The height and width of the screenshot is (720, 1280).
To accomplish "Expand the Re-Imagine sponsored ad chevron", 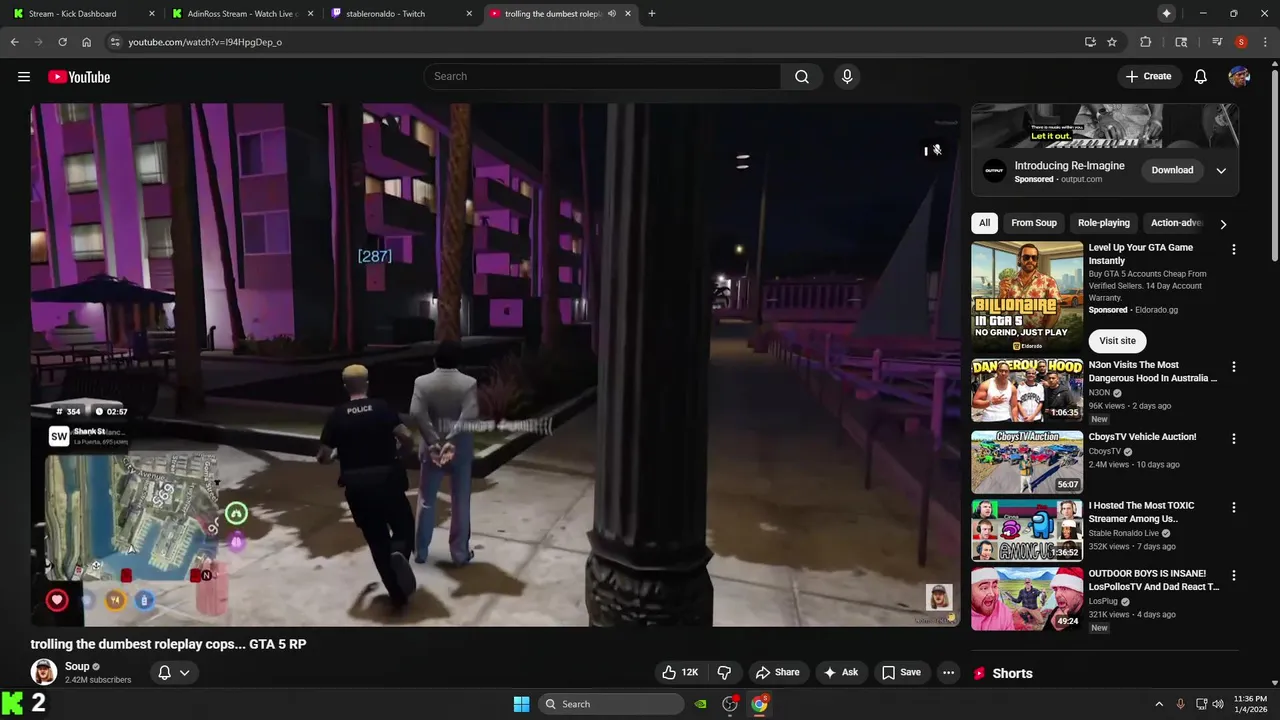I will coord(1221,171).
